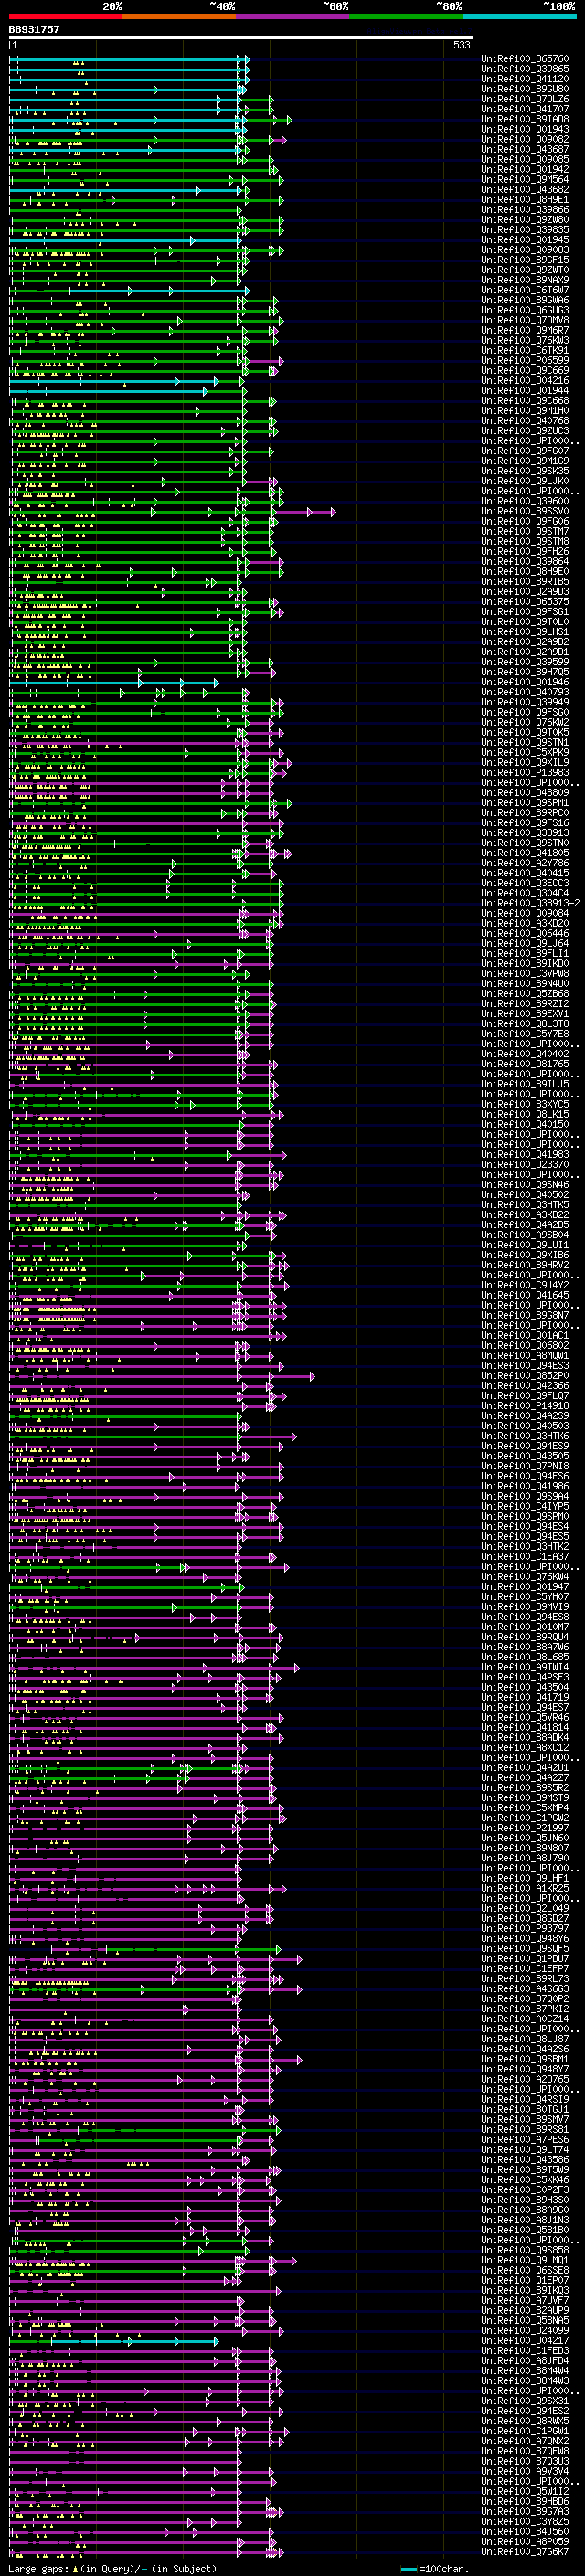Select the query name BB931757
The image size is (585, 2576).
[34, 29]
